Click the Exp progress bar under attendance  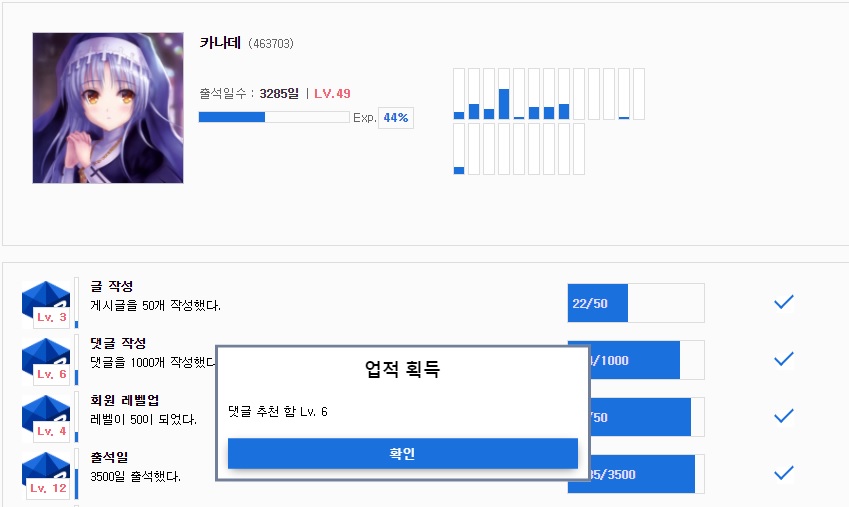click(273, 117)
